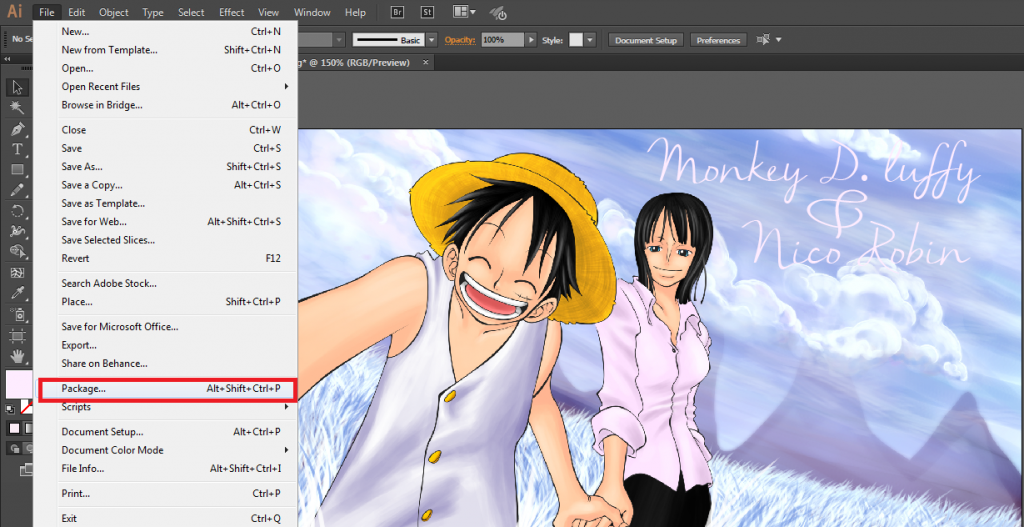This screenshot has height=527, width=1024.
Task: Select the Magic Wand tool
Action: (17, 107)
